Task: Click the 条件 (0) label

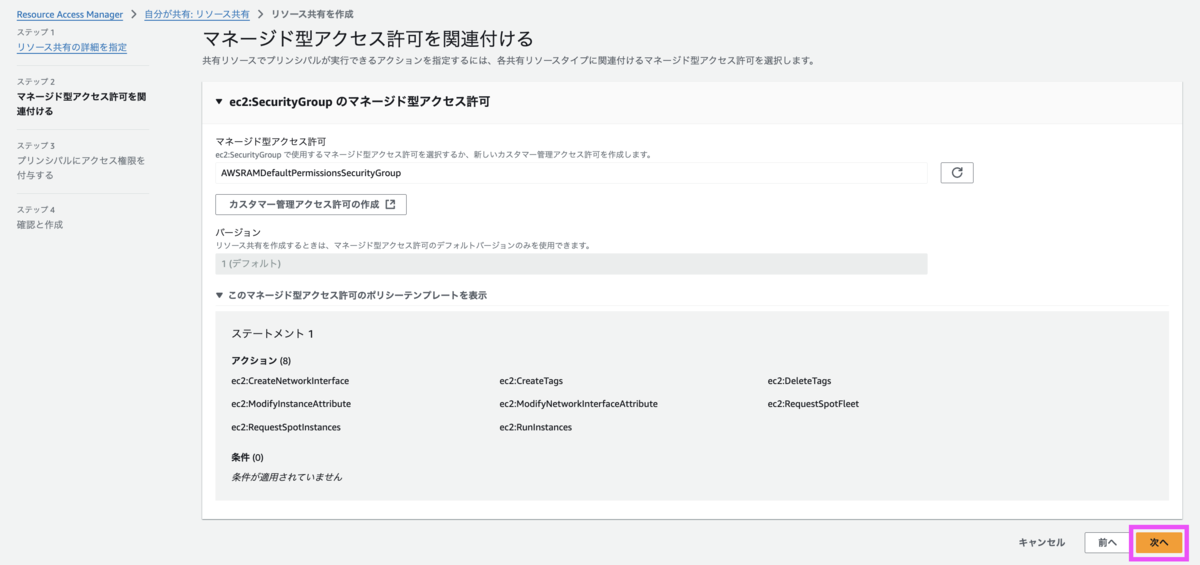Action: [247, 457]
